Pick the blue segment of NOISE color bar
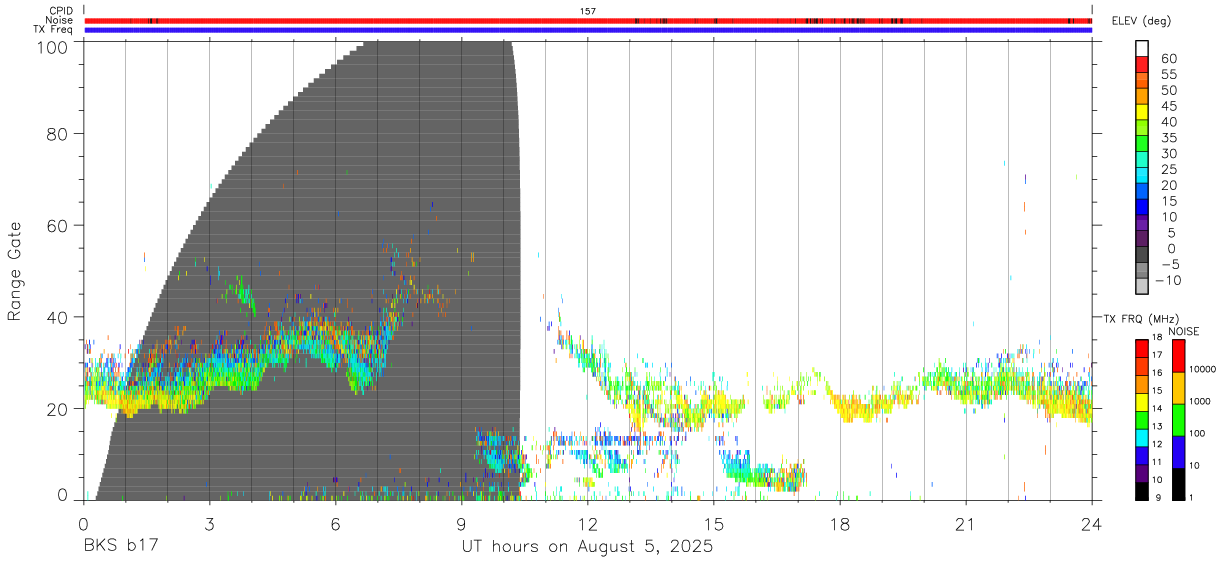The height and width of the screenshot is (567, 1228). pyautogui.click(x=1179, y=452)
